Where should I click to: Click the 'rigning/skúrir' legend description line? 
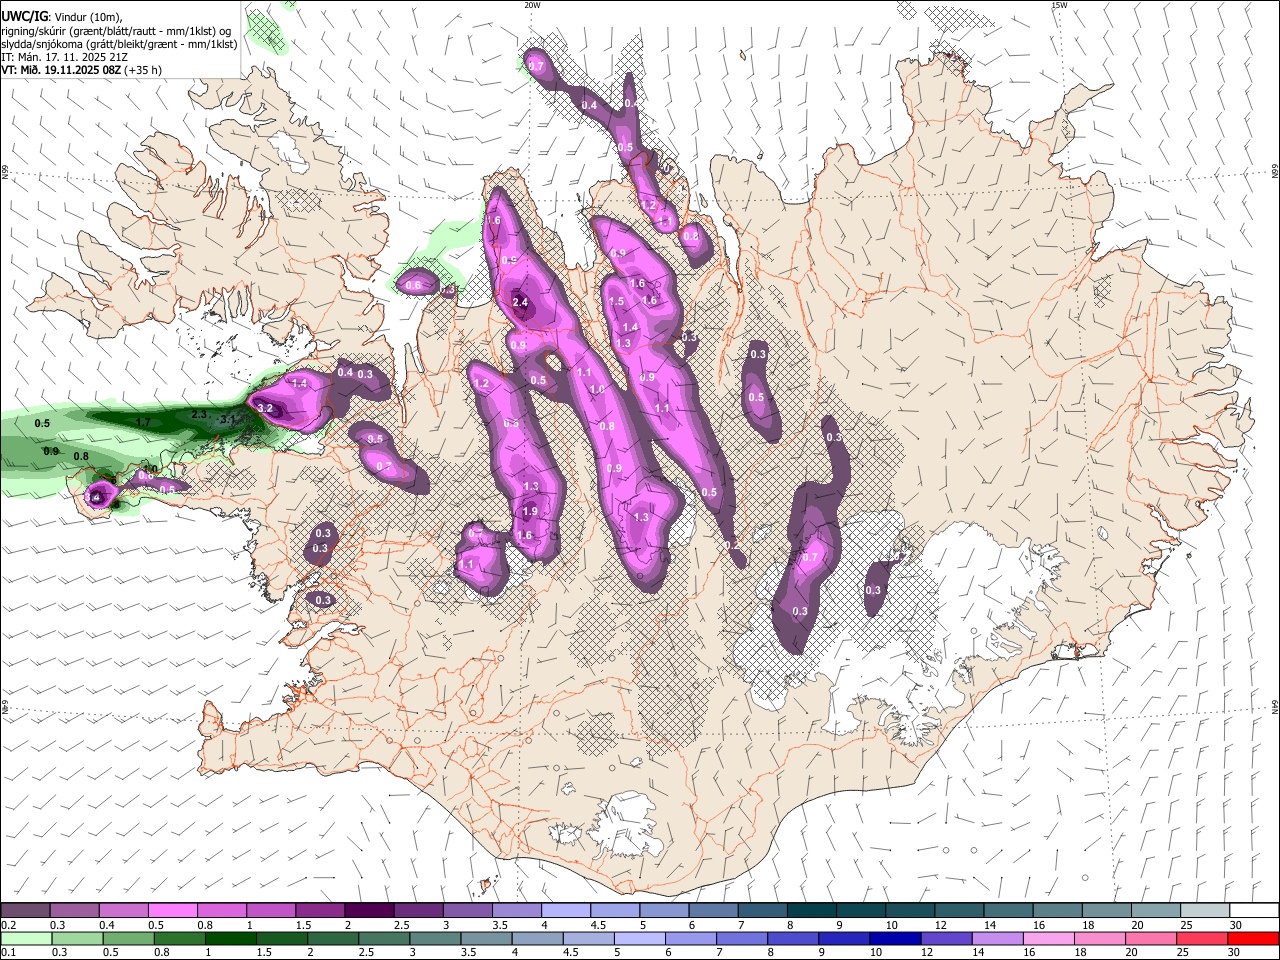point(116,30)
